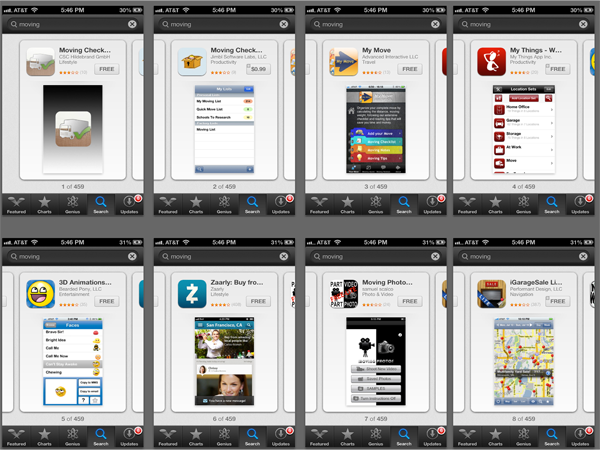Open the iGarageSale Lite app icon
The width and height of the screenshot is (600, 450).
(x=491, y=294)
